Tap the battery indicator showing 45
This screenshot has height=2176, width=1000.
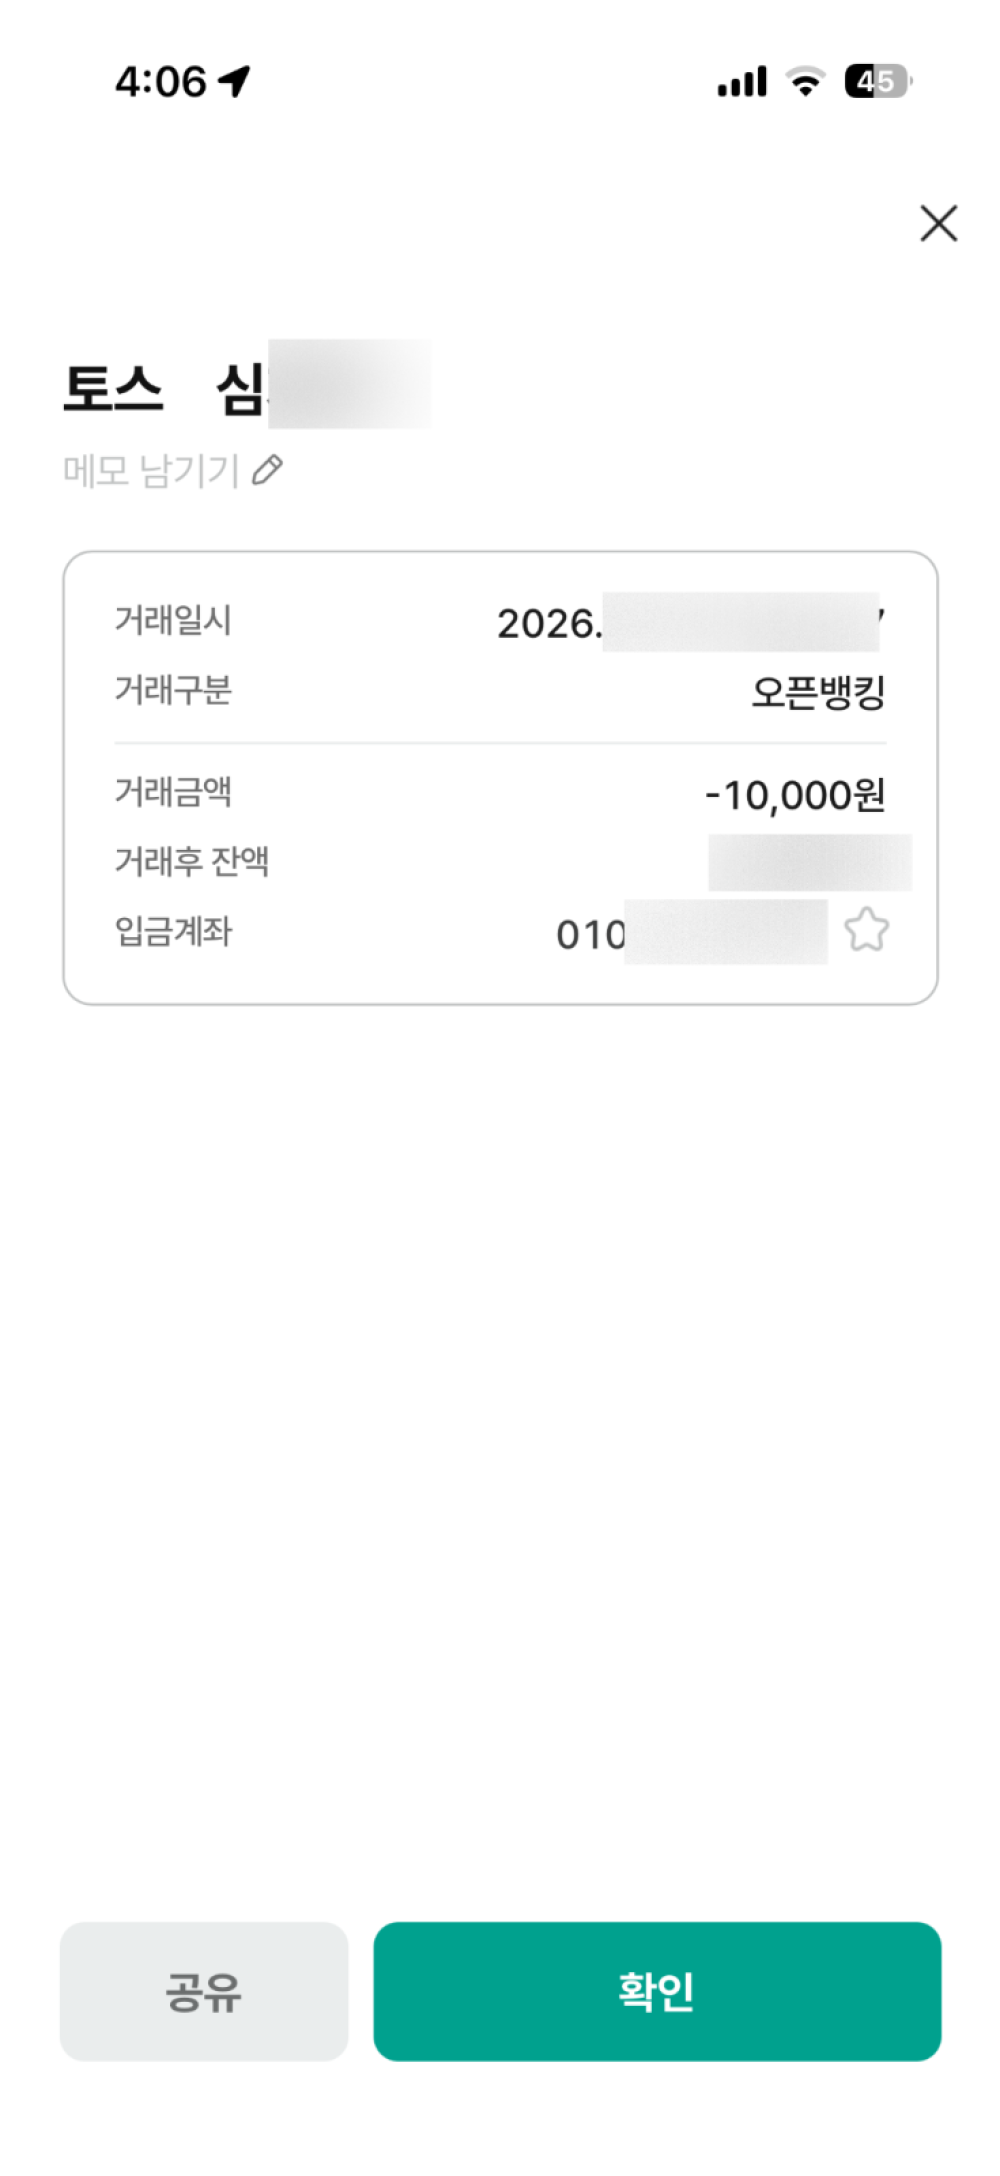click(x=878, y=81)
